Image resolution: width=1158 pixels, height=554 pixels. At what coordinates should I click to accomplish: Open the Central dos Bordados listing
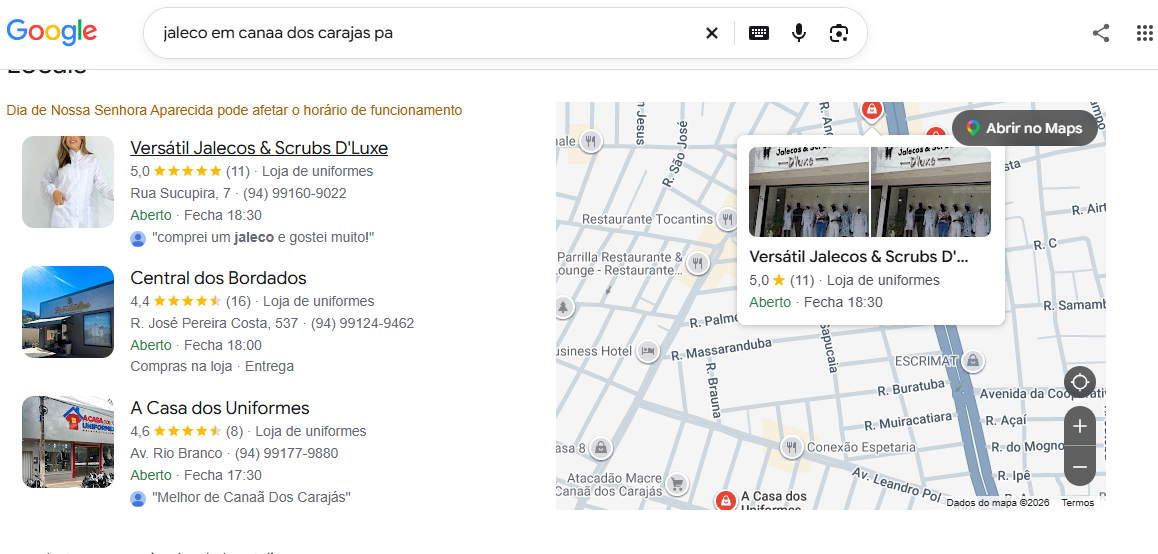tap(218, 278)
